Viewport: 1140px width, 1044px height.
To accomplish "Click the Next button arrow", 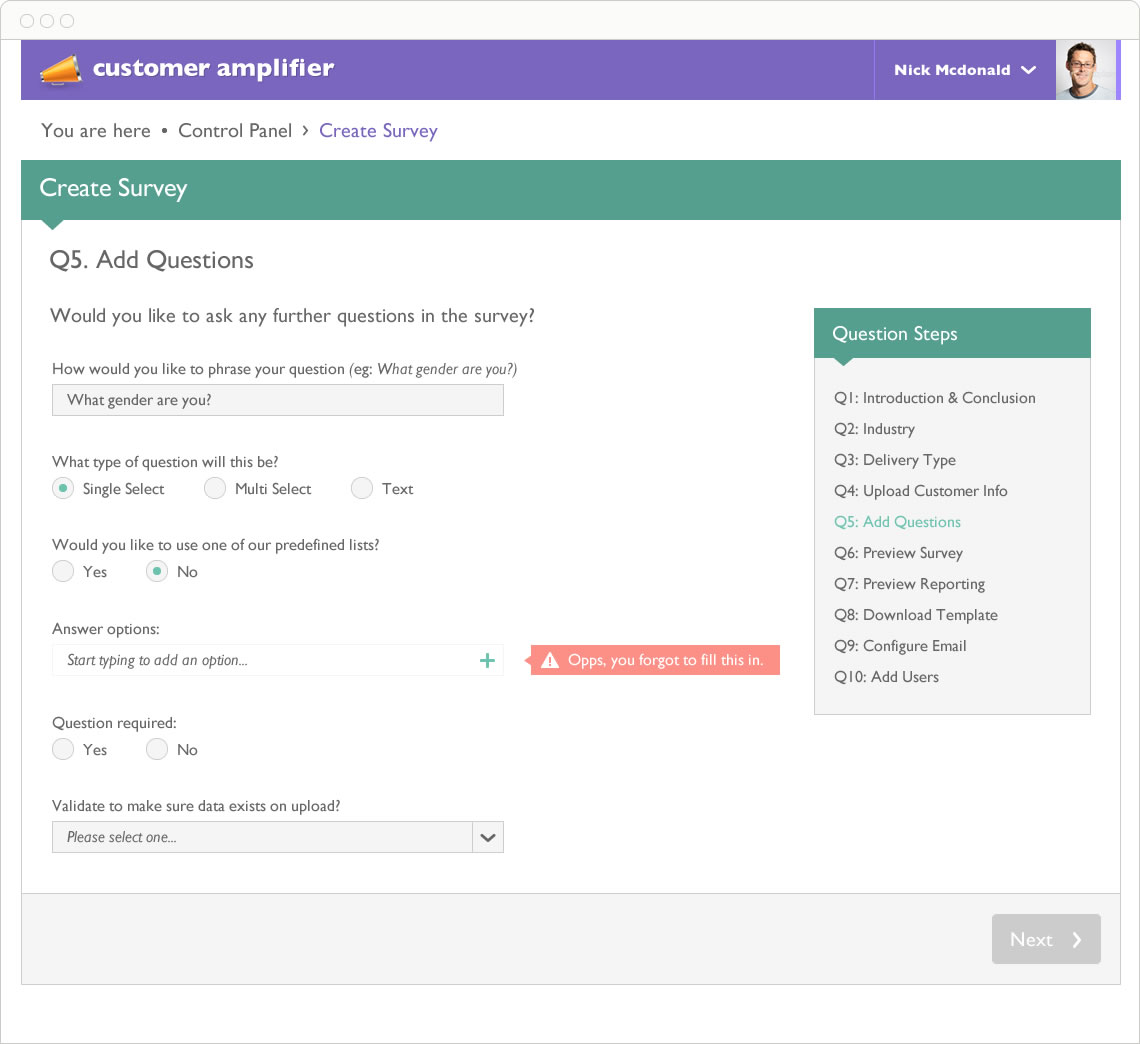I will [x=1077, y=939].
